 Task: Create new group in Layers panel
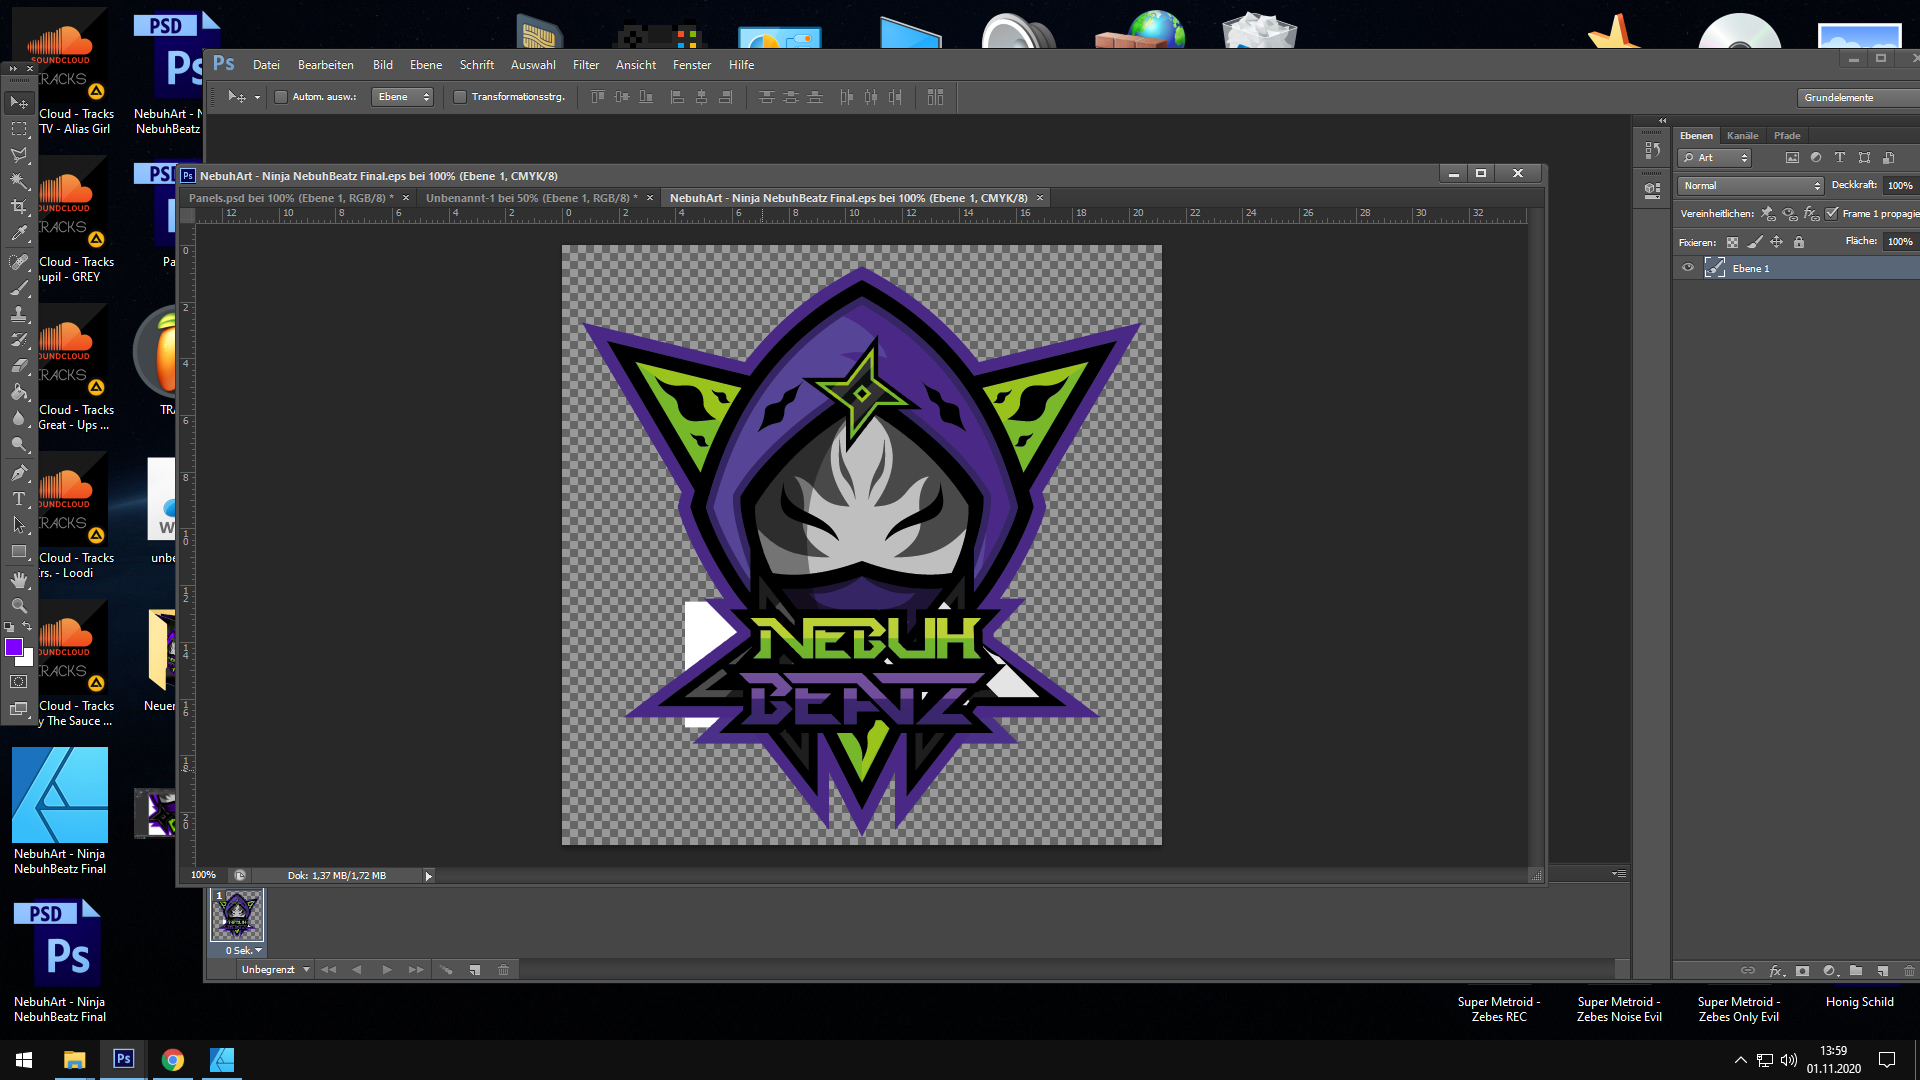coord(1856,971)
